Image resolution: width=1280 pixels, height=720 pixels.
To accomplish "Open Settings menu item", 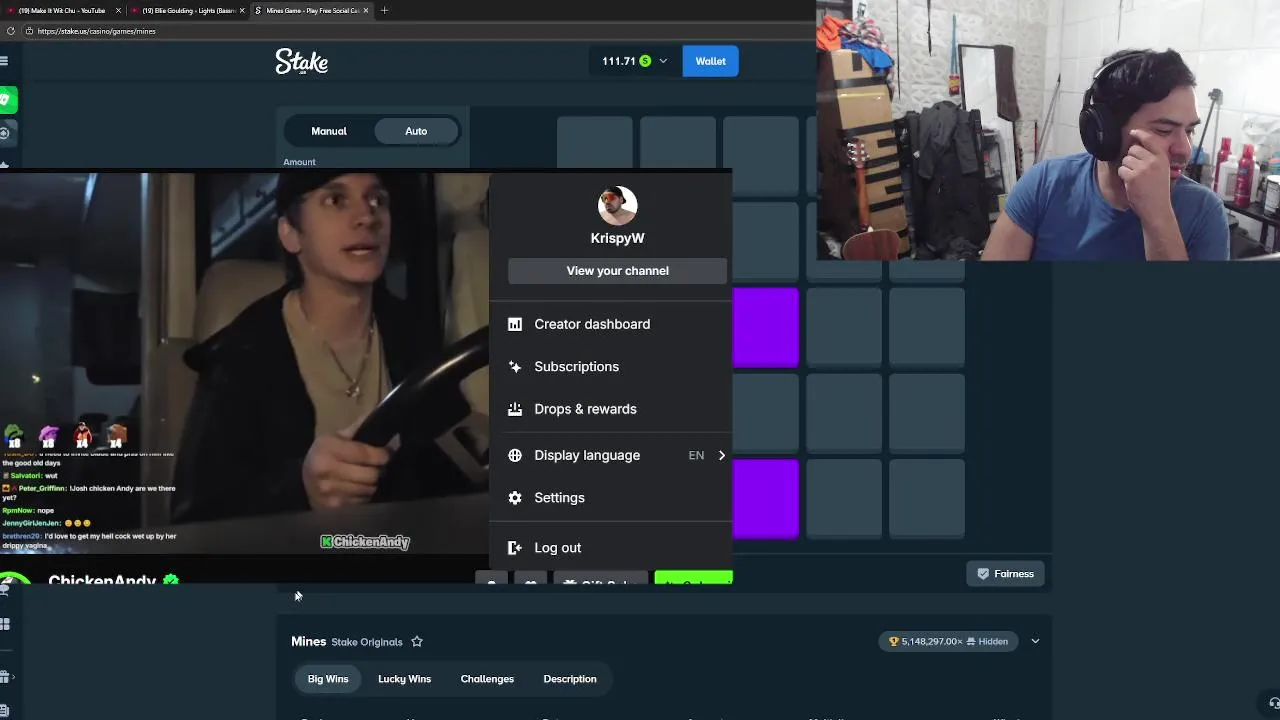I will pyautogui.click(x=610, y=498).
